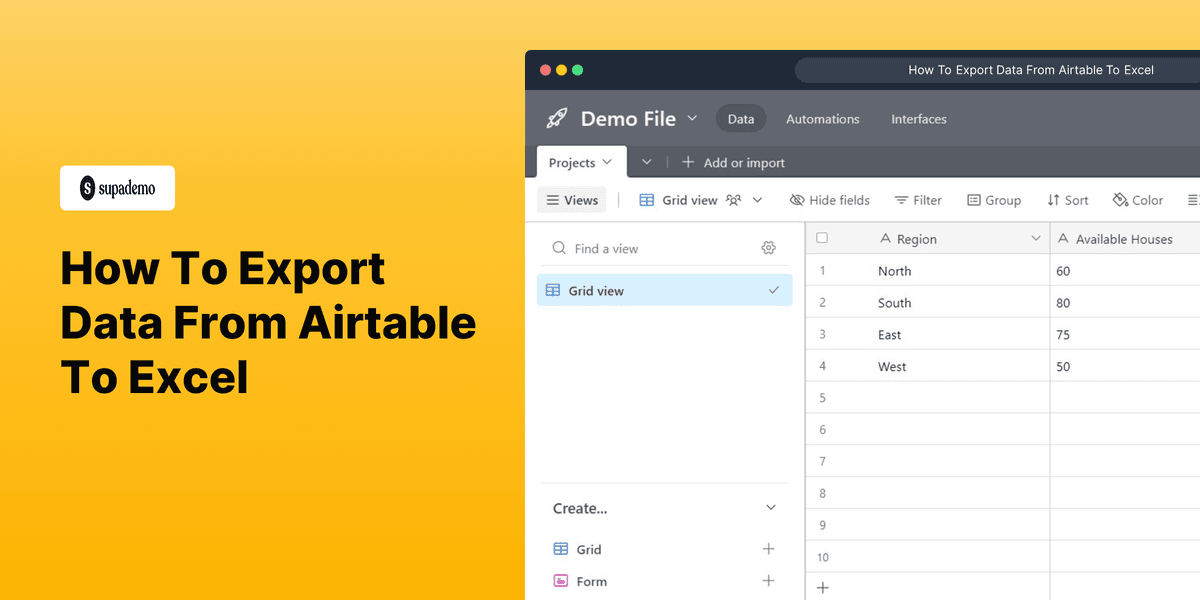This screenshot has height=600, width=1200.
Task: Toggle the Views sidebar
Action: click(x=571, y=199)
